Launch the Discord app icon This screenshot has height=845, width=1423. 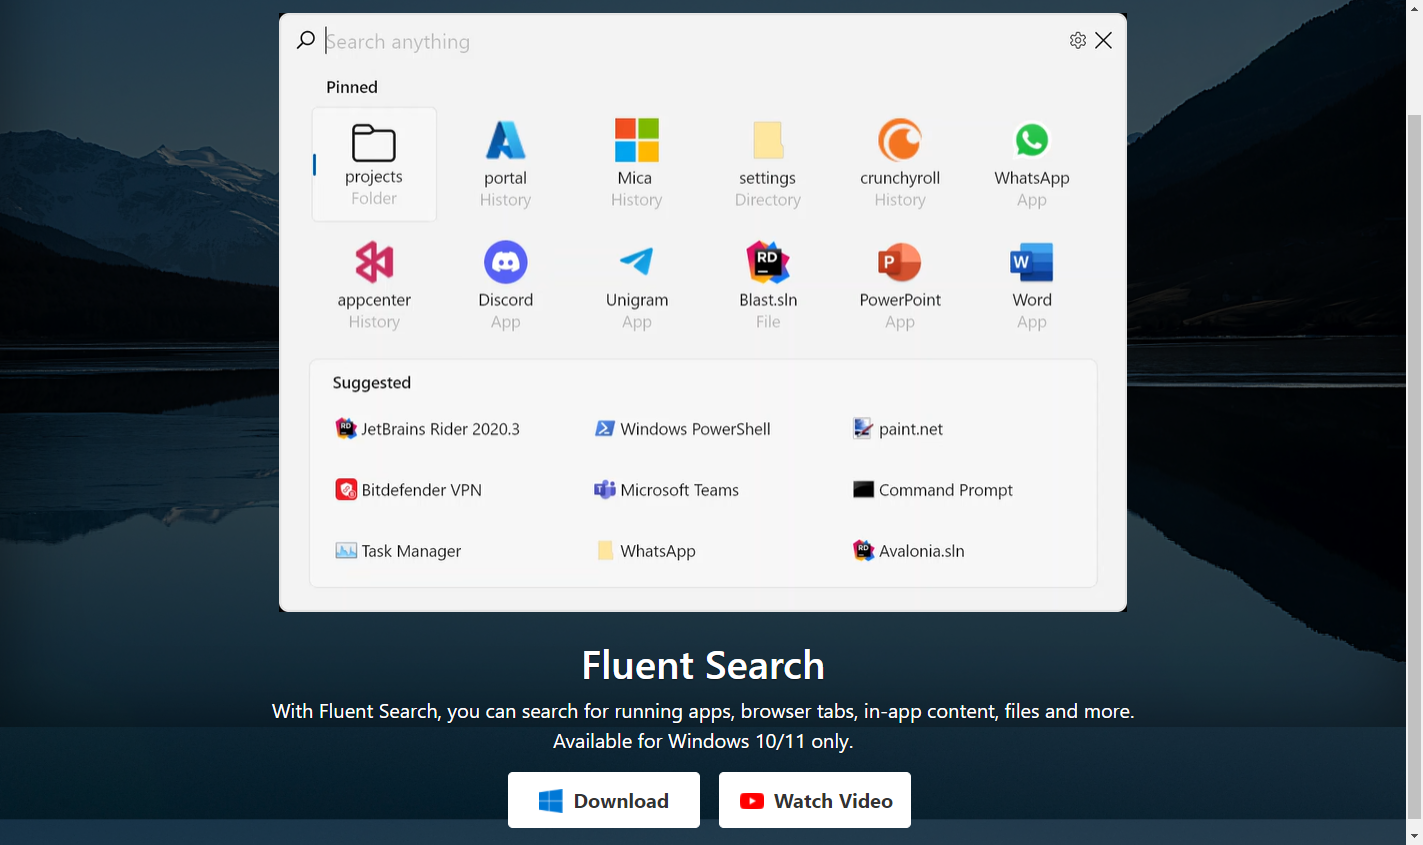pos(506,262)
